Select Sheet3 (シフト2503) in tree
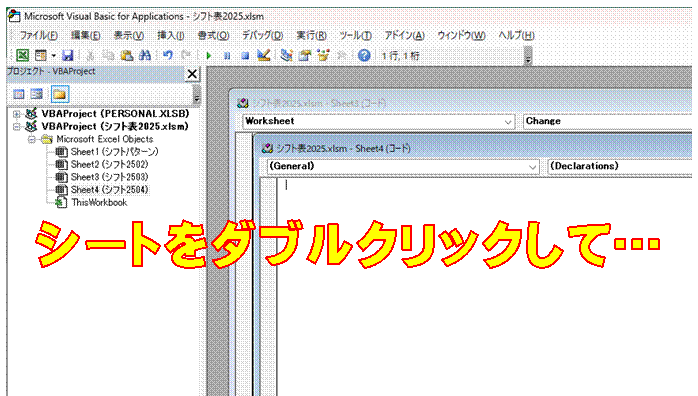The width and height of the screenshot is (698, 396). click(110, 177)
